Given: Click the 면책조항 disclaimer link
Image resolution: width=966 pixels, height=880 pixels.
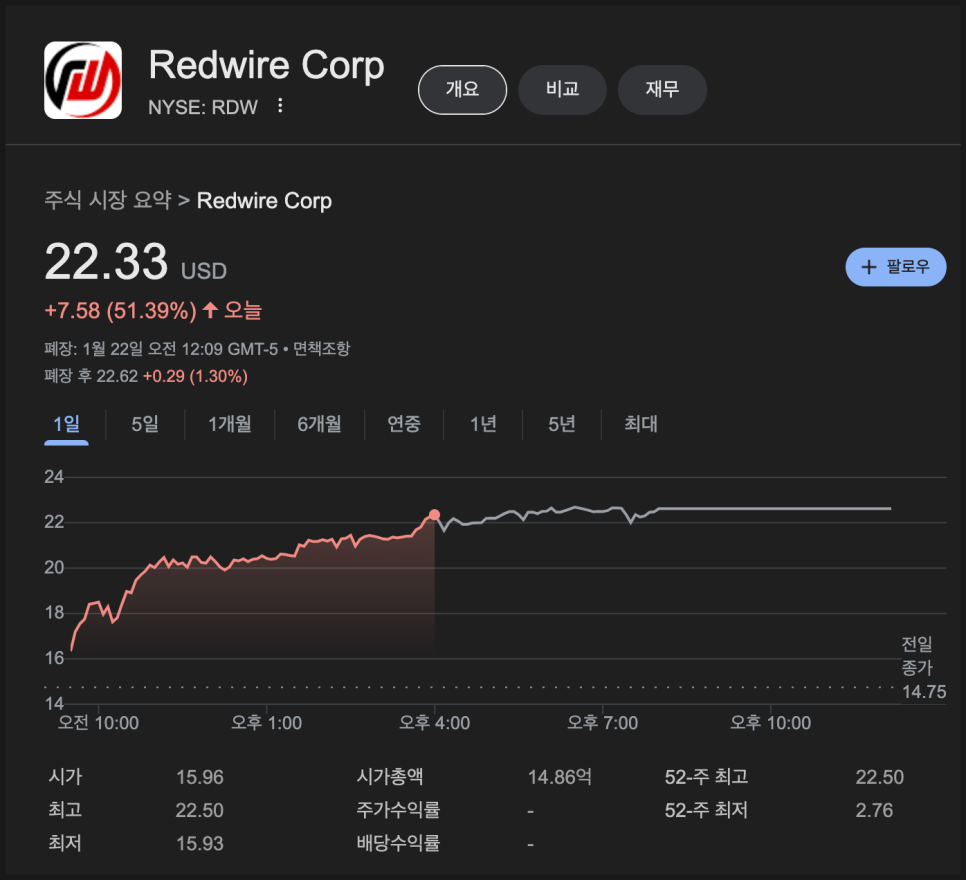Looking at the screenshot, I should tap(321, 349).
